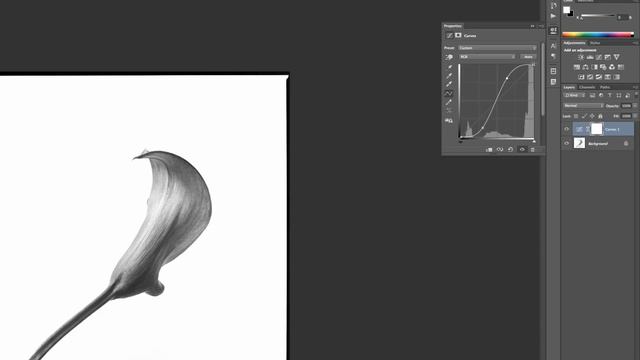Pick the gray point eyedropper in Curves

click(449, 76)
